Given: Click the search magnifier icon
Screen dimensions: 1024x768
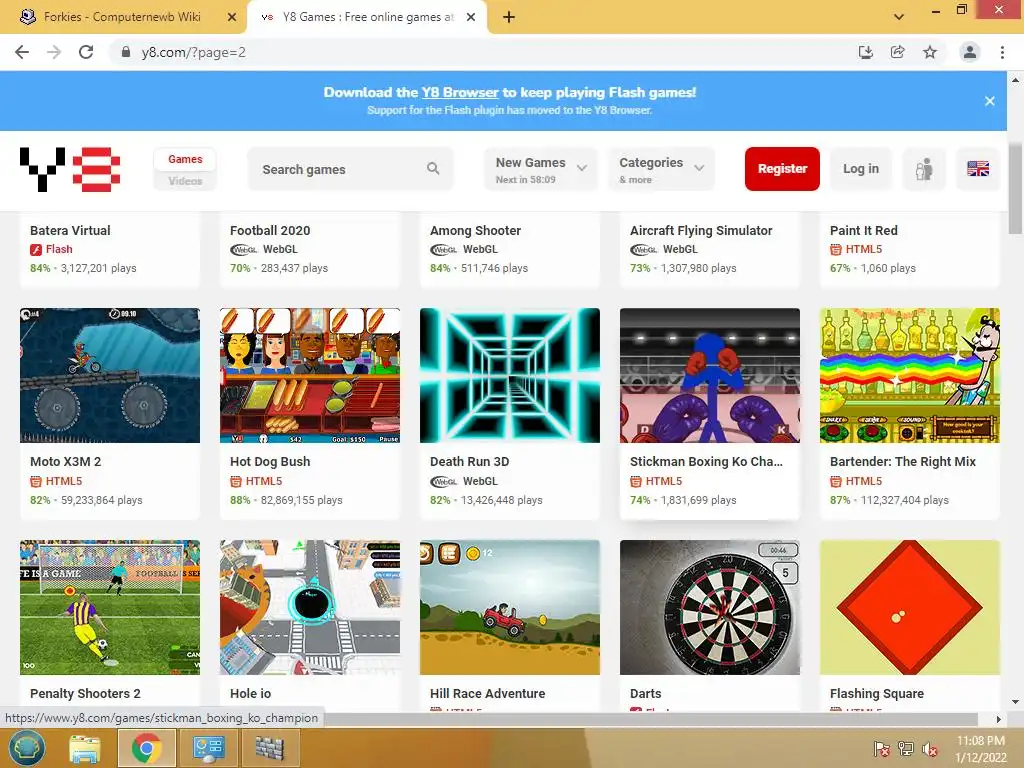Looking at the screenshot, I should click(433, 168).
